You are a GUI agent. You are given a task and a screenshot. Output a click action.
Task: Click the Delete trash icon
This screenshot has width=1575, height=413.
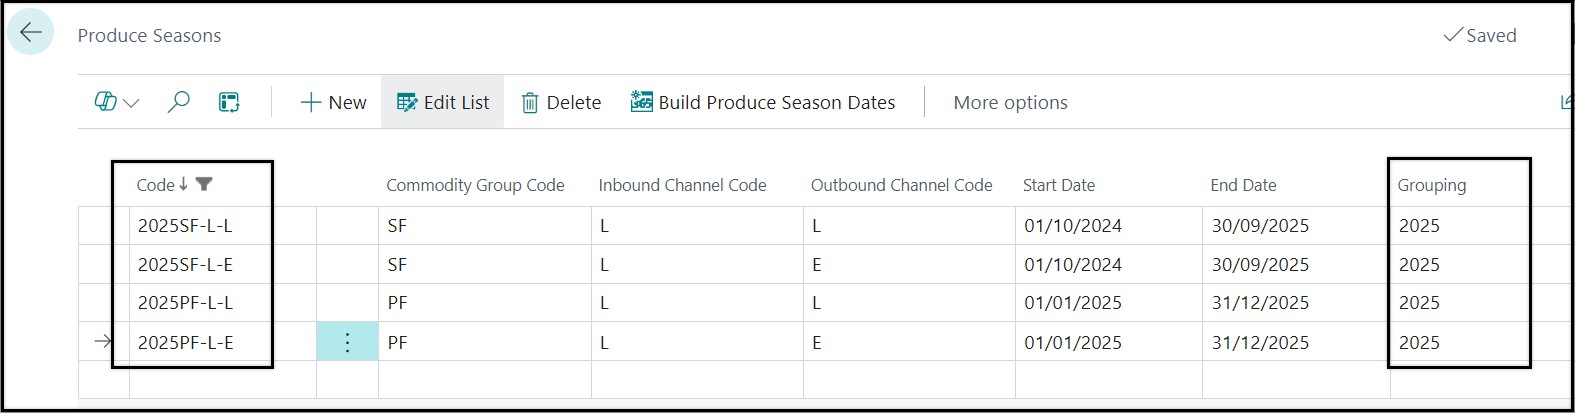[x=561, y=102]
